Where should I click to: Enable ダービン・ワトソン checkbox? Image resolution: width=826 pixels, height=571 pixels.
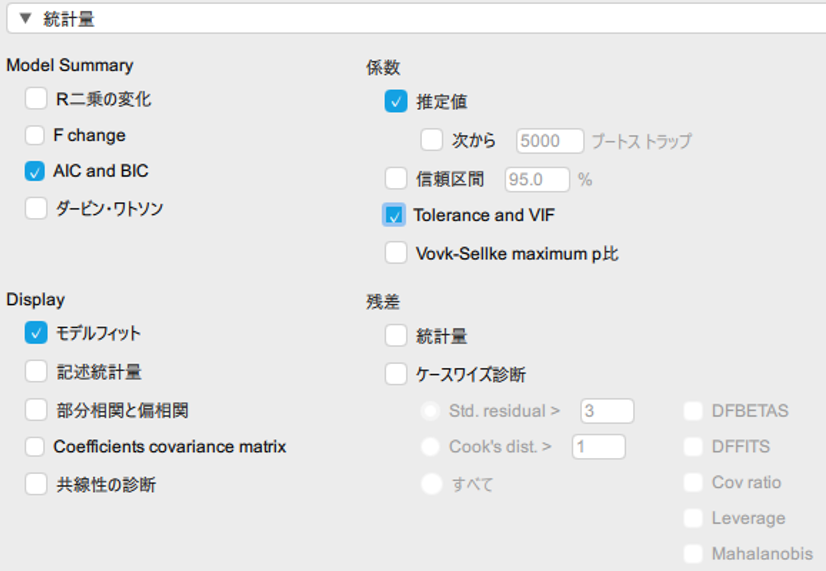pos(36,208)
